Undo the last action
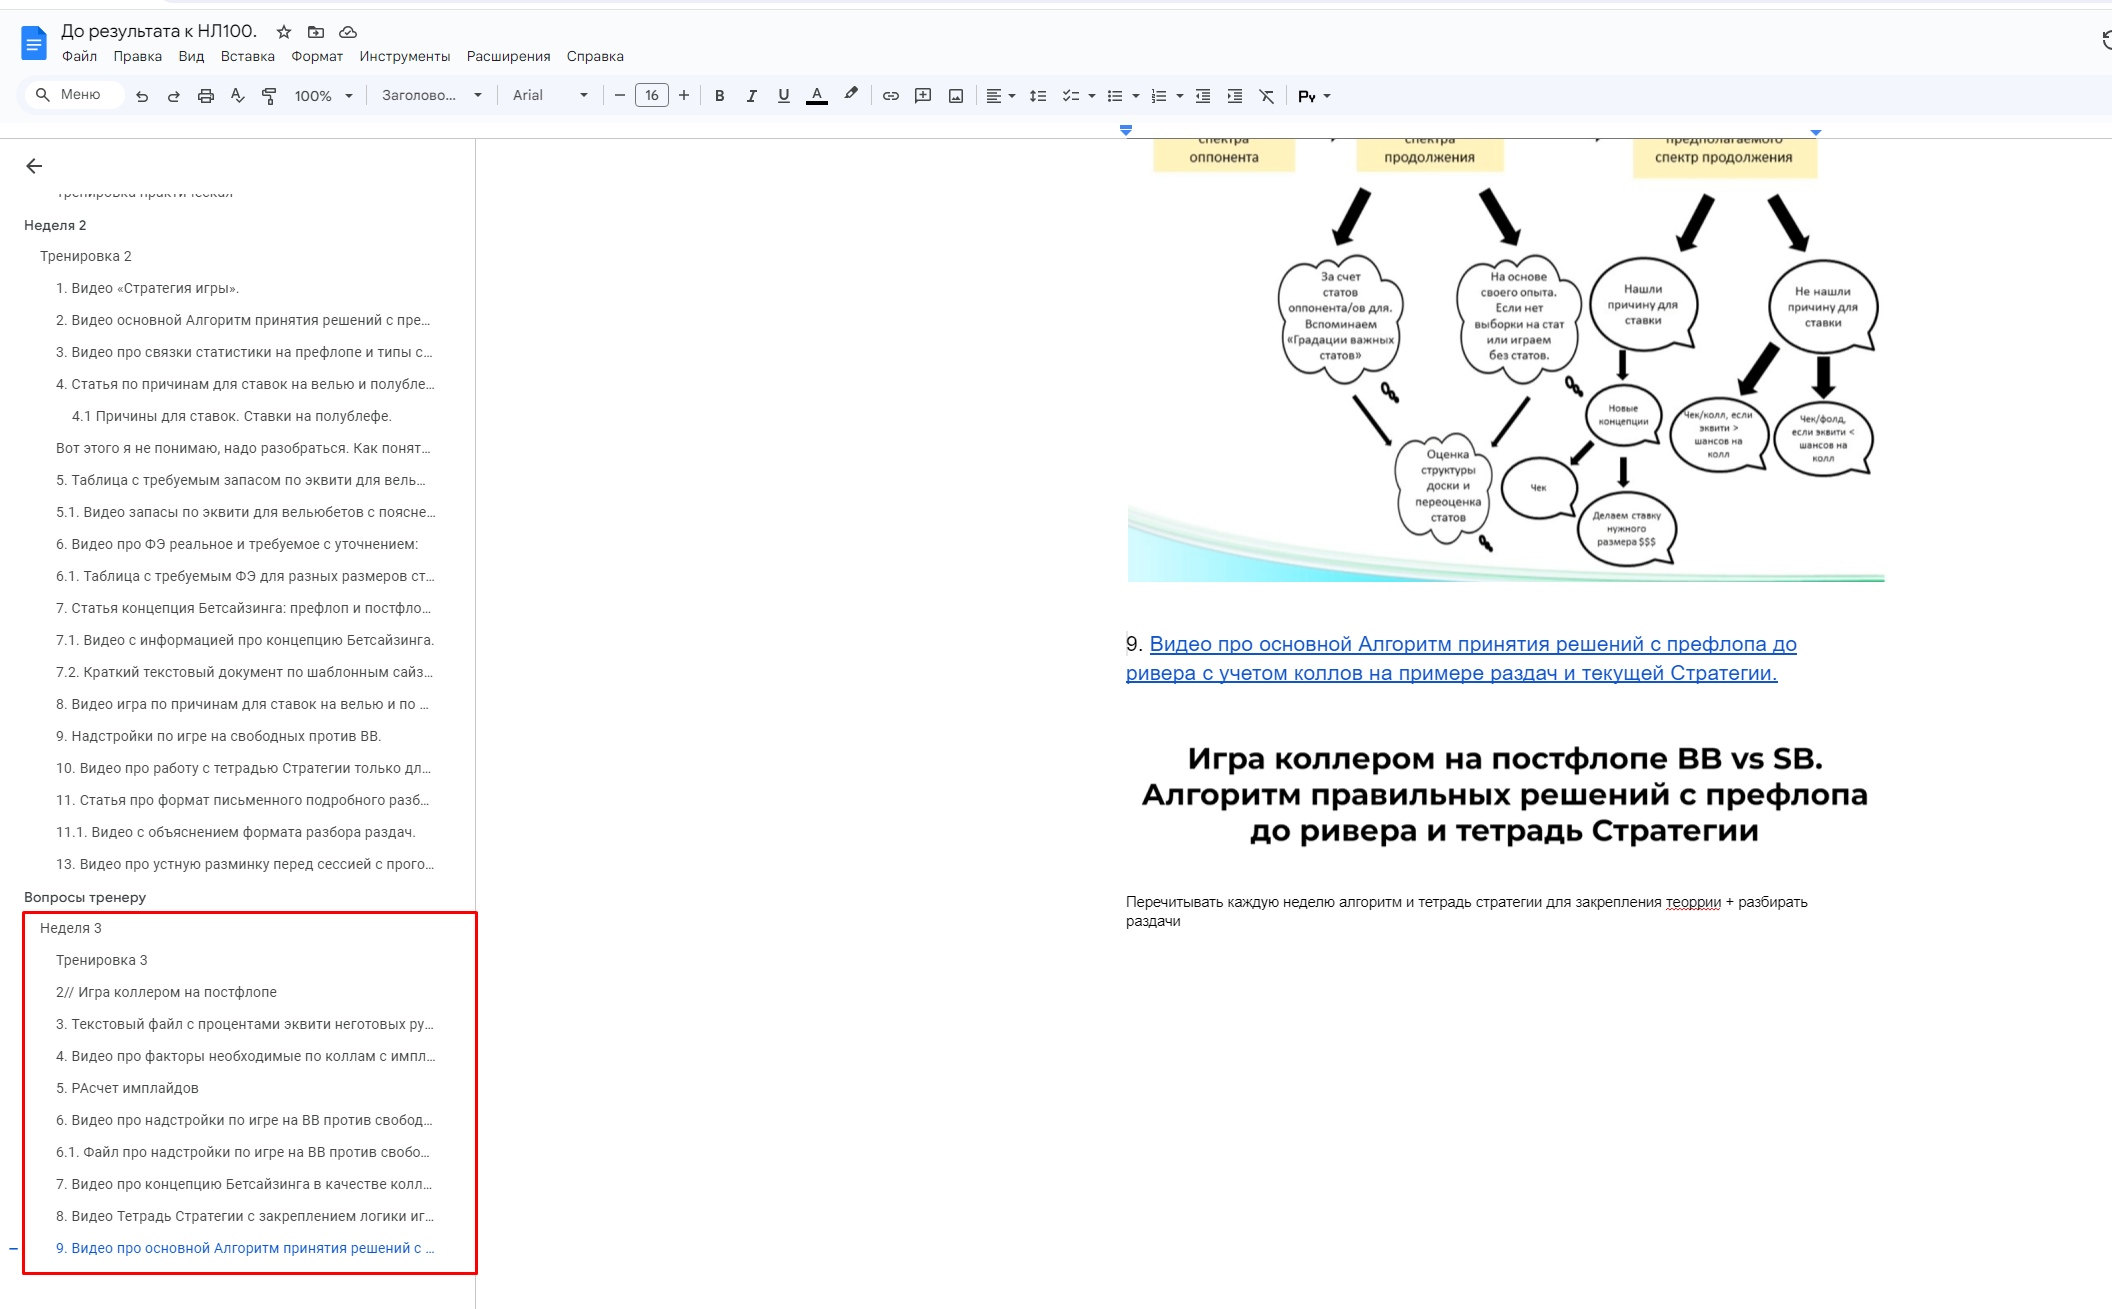Image resolution: width=2112 pixels, height=1309 pixels. pyautogui.click(x=142, y=96)
